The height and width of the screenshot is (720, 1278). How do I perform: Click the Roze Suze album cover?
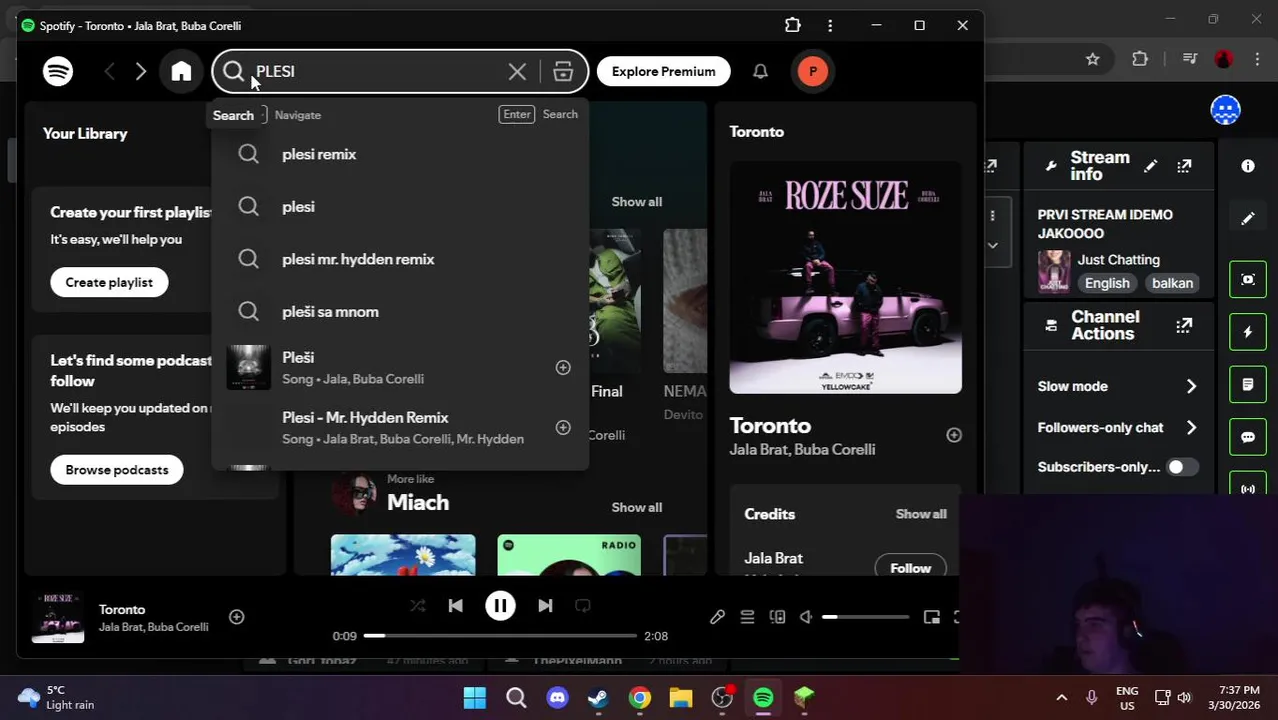845,278
